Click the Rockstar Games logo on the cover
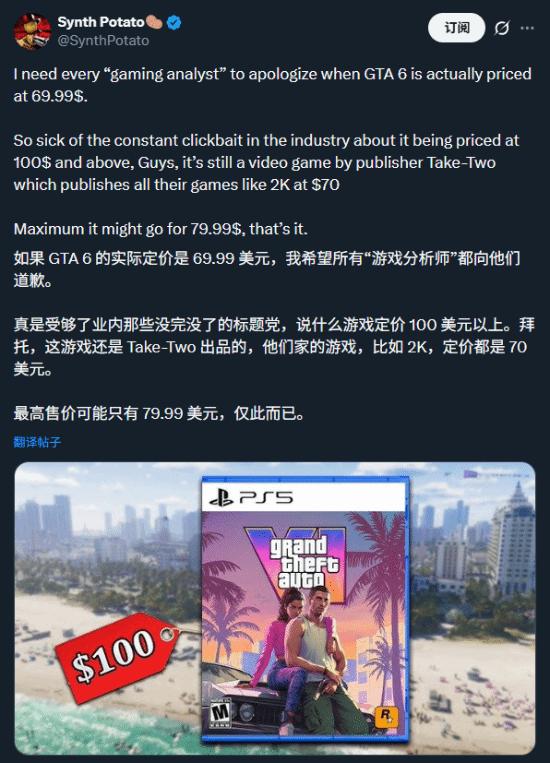Viewport: 550px width, 763px height. (386, 716)
